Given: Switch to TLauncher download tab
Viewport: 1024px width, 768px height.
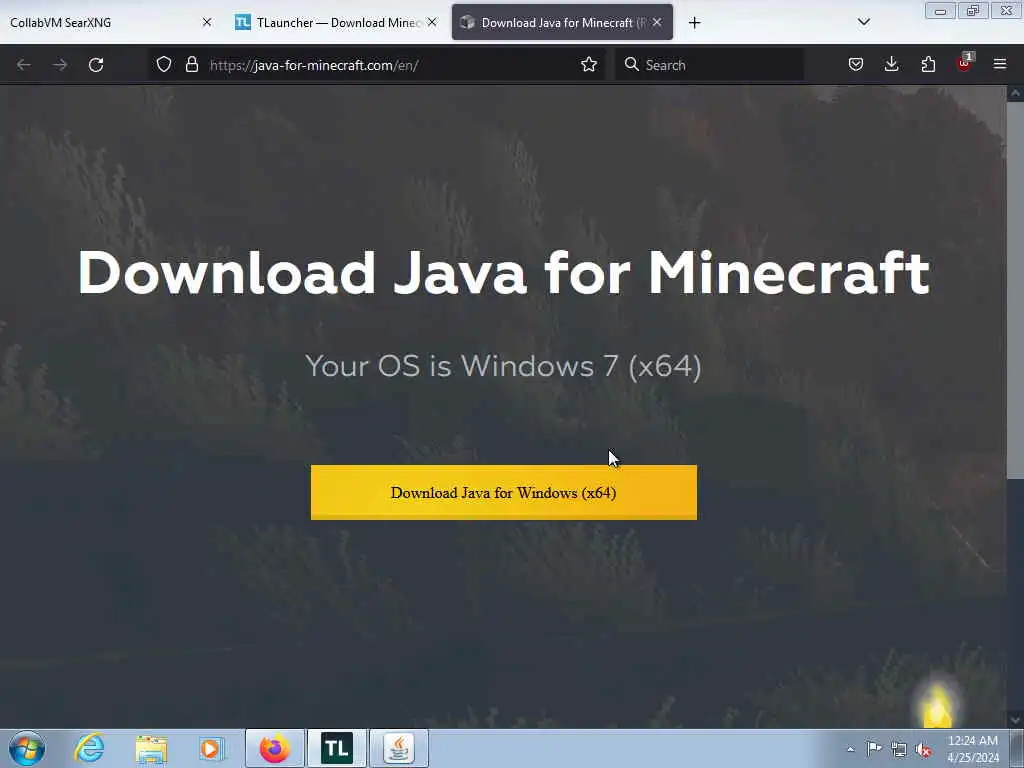Looking at the screenshot, I should tap(336, 22).
